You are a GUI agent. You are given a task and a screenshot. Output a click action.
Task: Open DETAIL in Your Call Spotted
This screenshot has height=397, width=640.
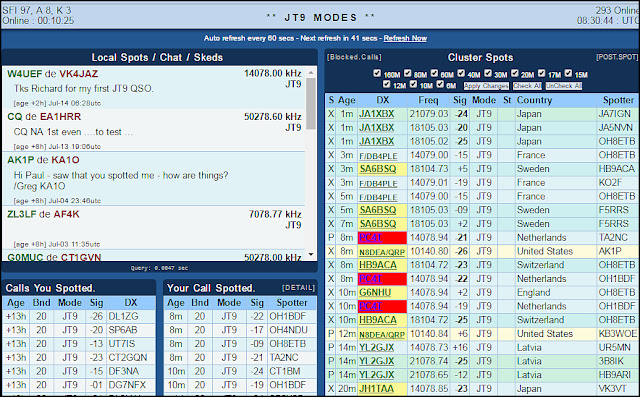(x=298, y=288)
